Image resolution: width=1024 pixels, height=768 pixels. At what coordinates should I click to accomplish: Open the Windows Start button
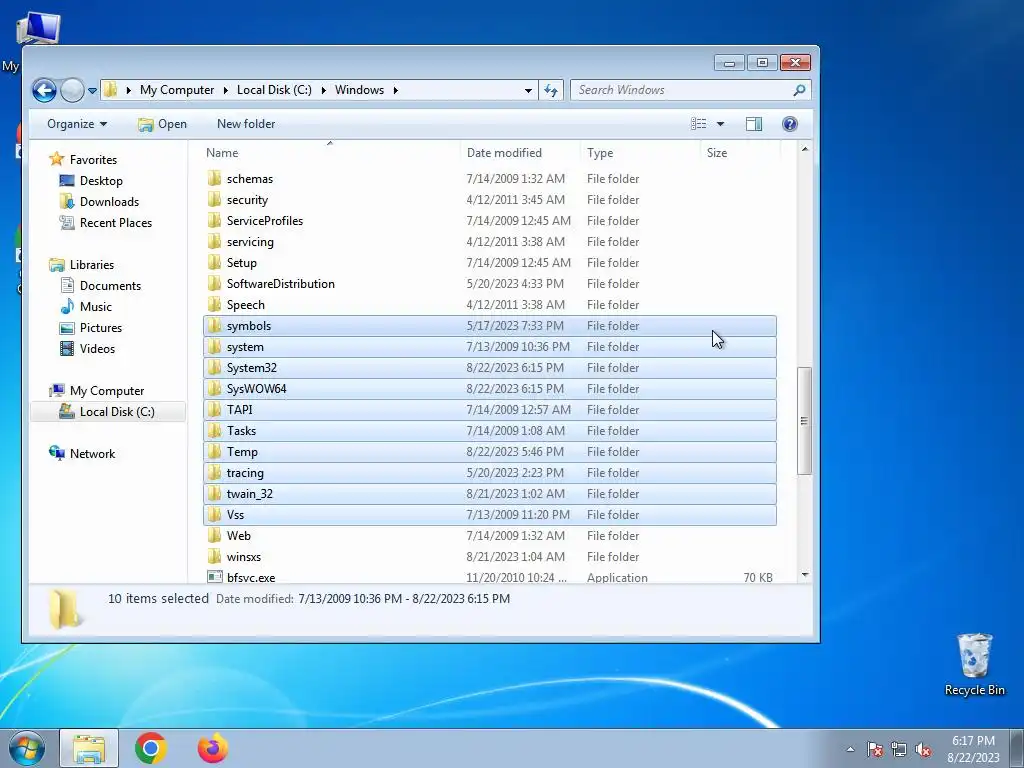[27, 748]
